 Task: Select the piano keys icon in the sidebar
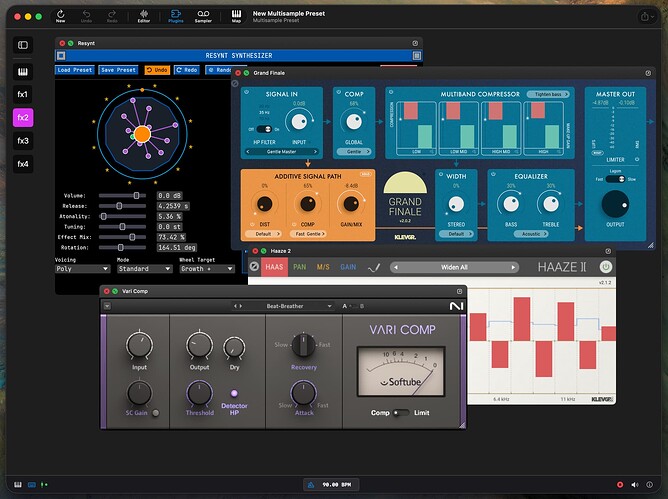[x=23, y=72]
